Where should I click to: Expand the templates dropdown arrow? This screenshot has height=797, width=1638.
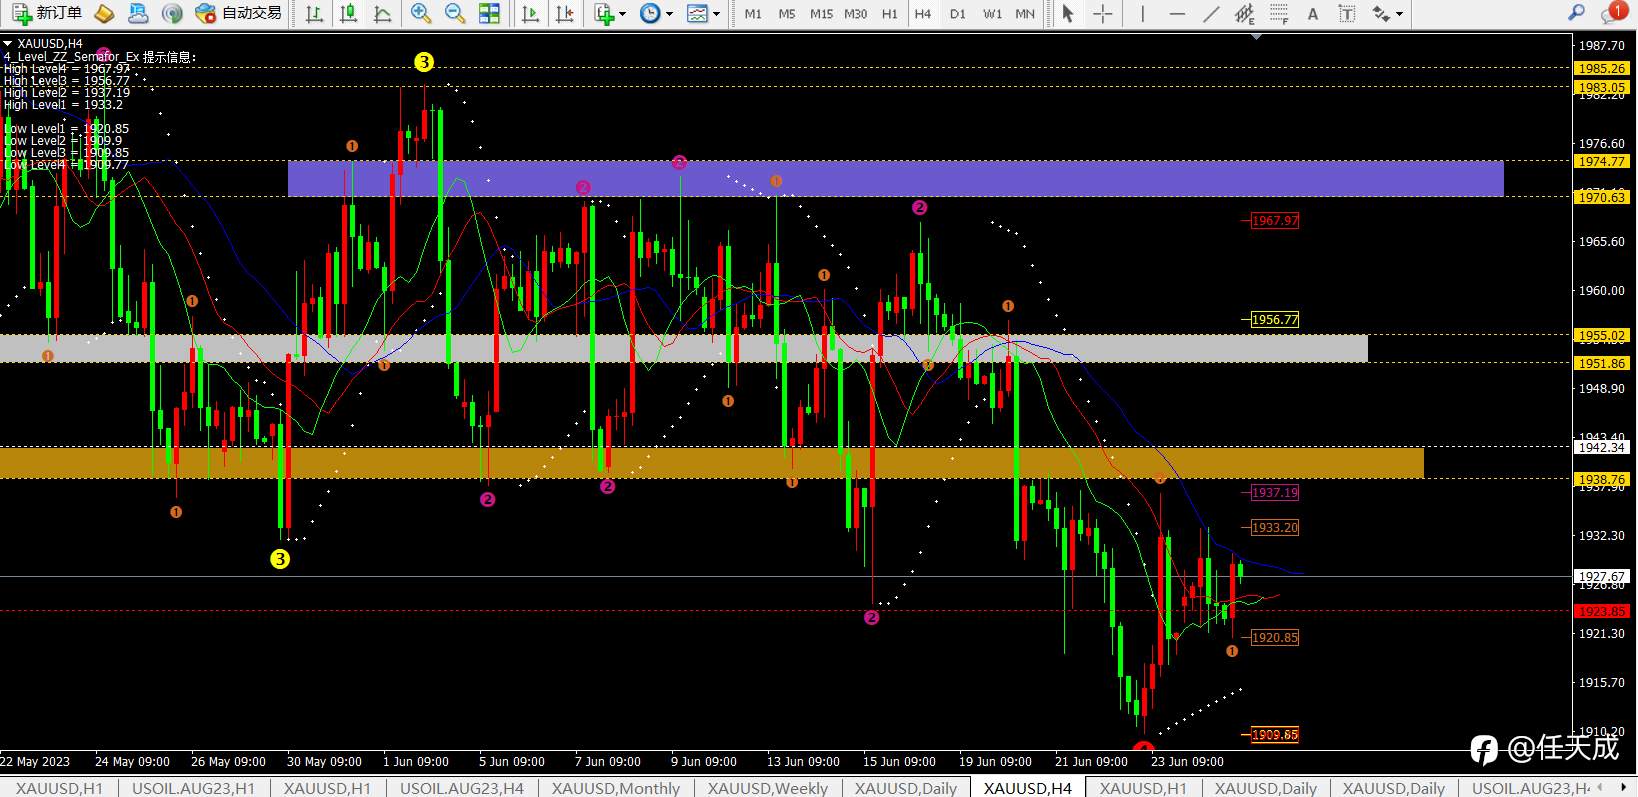[716, 14]
